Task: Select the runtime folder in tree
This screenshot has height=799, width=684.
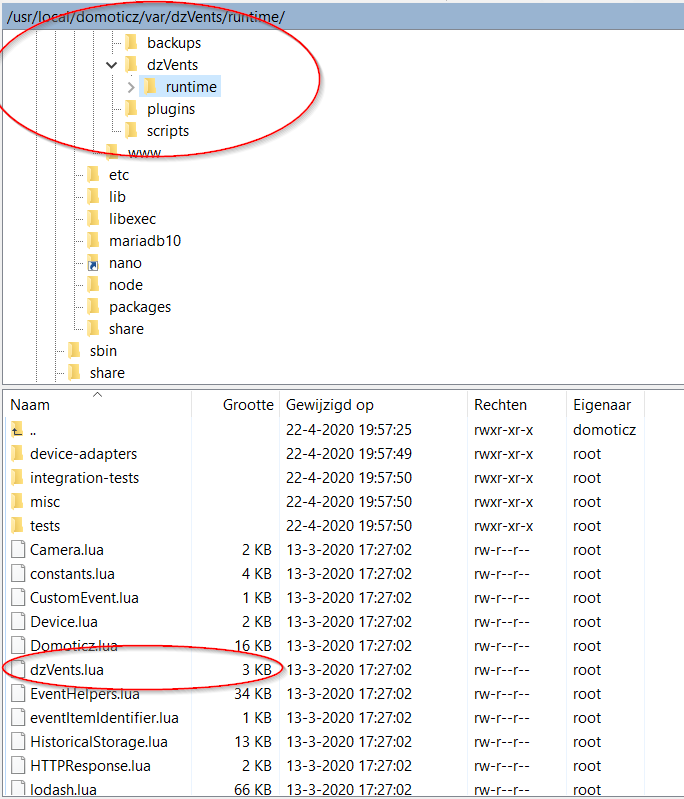Action: [x=191, y=87]
